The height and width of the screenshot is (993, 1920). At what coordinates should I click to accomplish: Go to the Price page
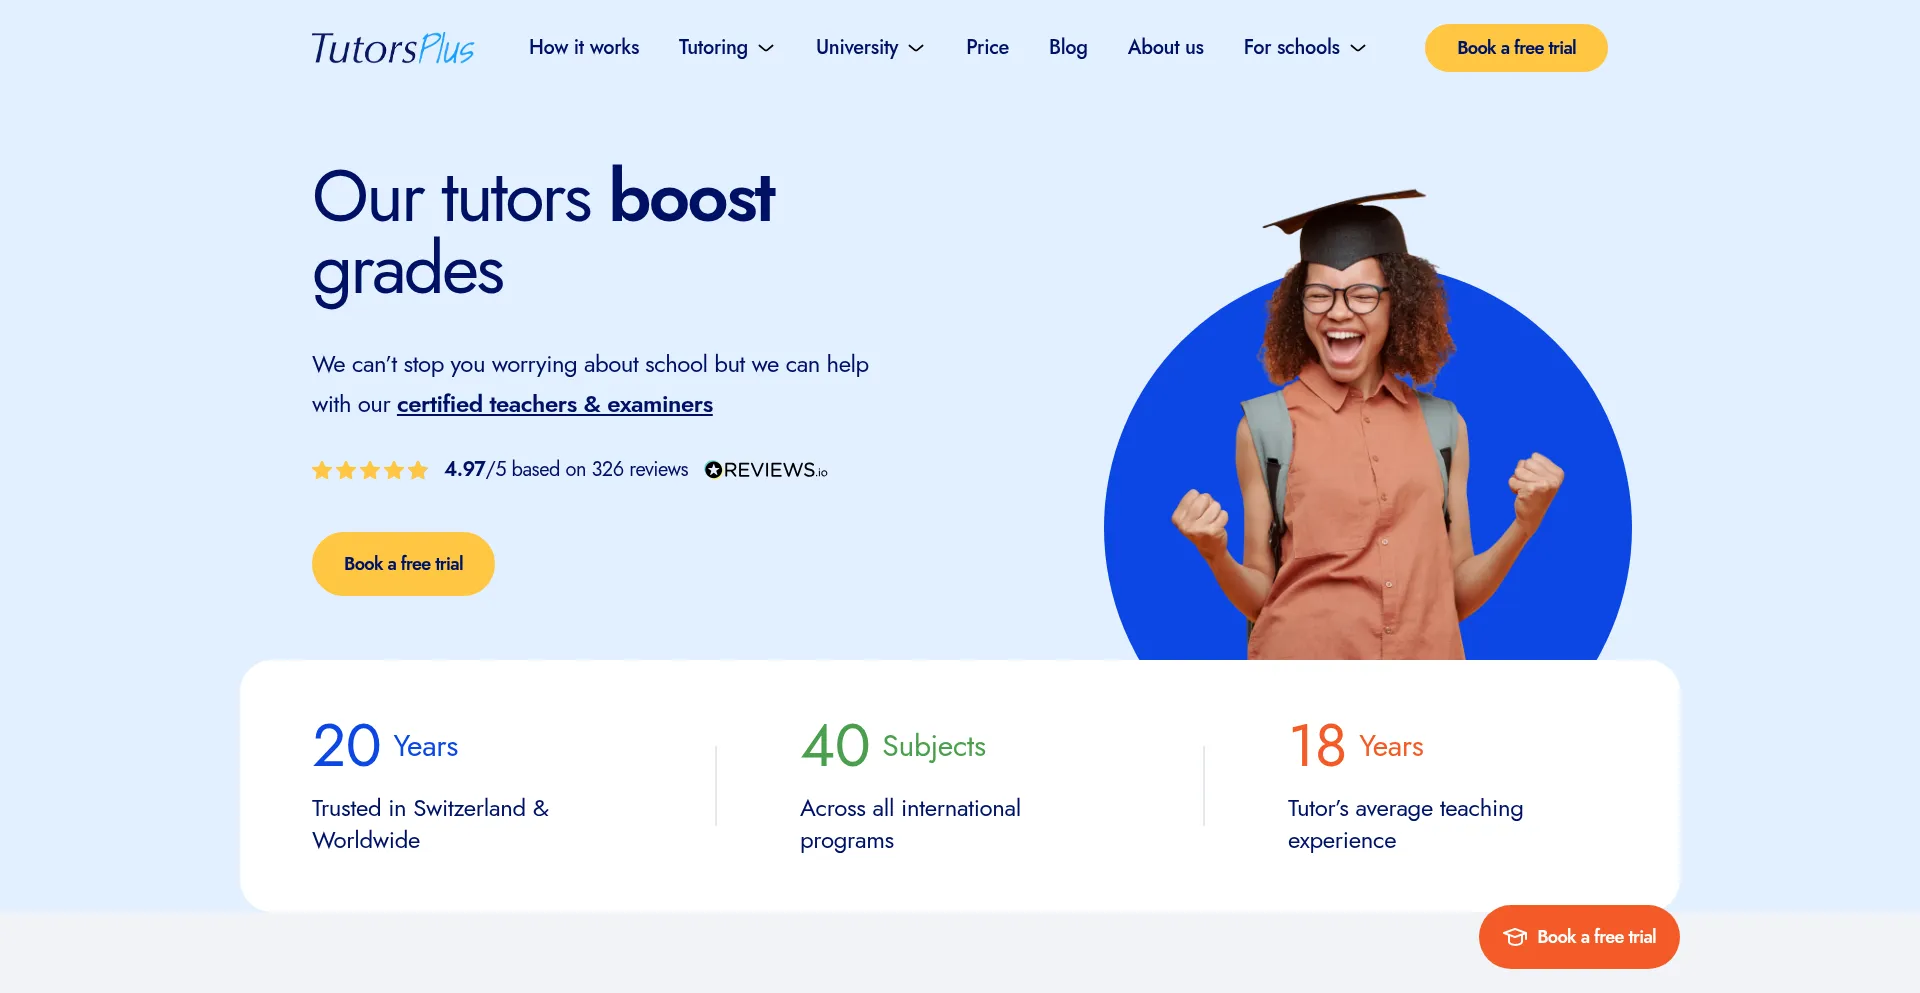coord(987,47)
